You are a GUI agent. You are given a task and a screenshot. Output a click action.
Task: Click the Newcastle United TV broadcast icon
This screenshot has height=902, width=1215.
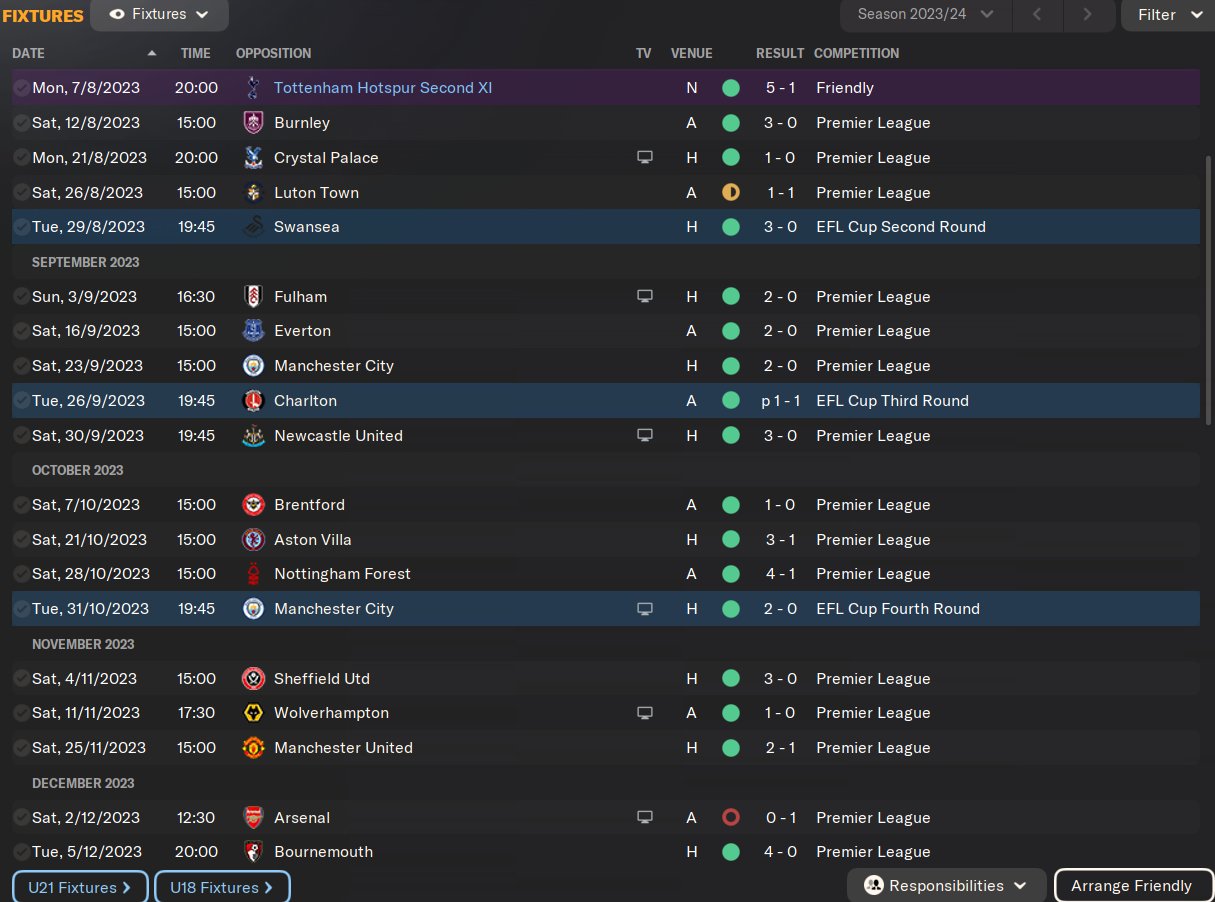point(645,435)
